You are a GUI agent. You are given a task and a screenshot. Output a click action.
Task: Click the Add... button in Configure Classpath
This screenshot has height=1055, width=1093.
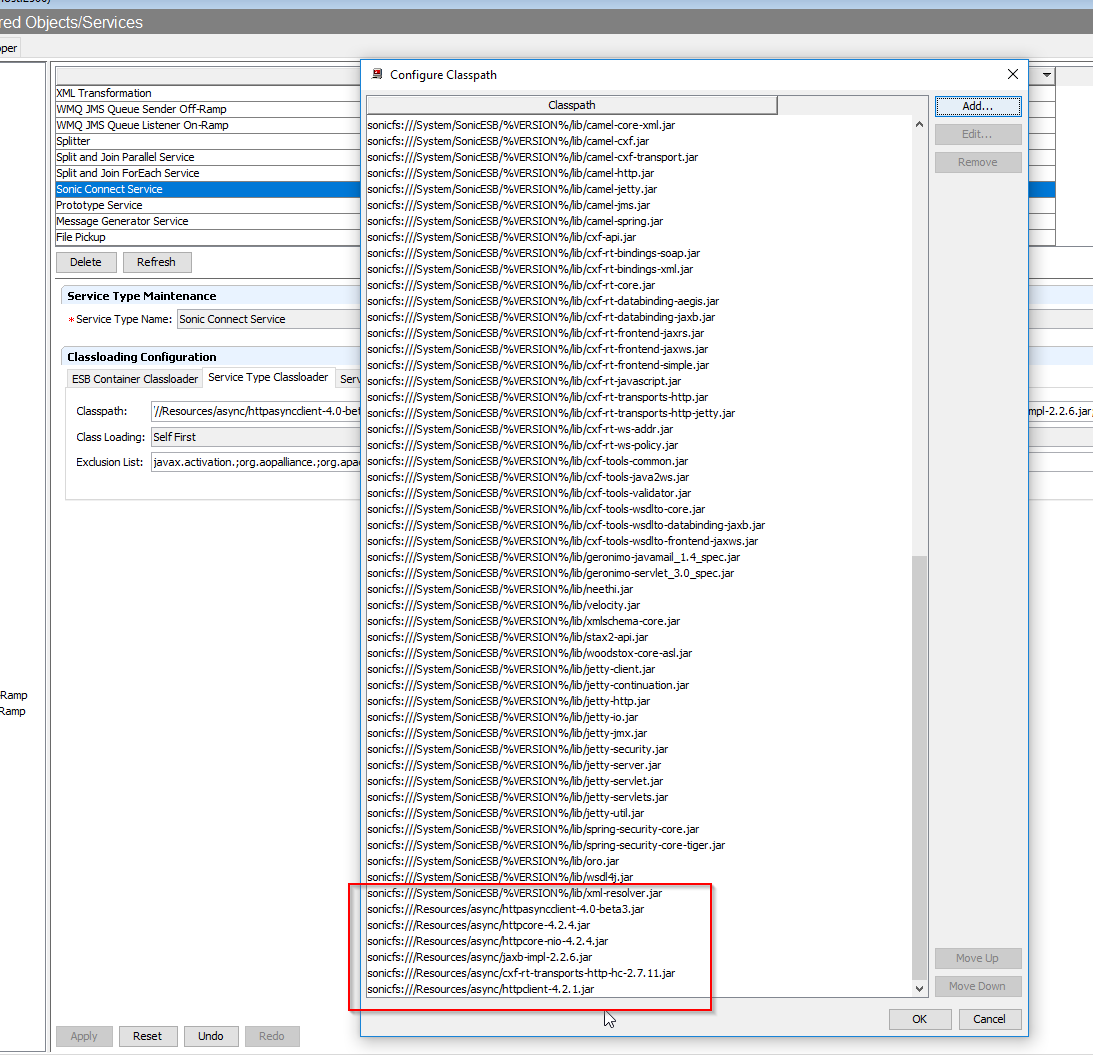977,106
